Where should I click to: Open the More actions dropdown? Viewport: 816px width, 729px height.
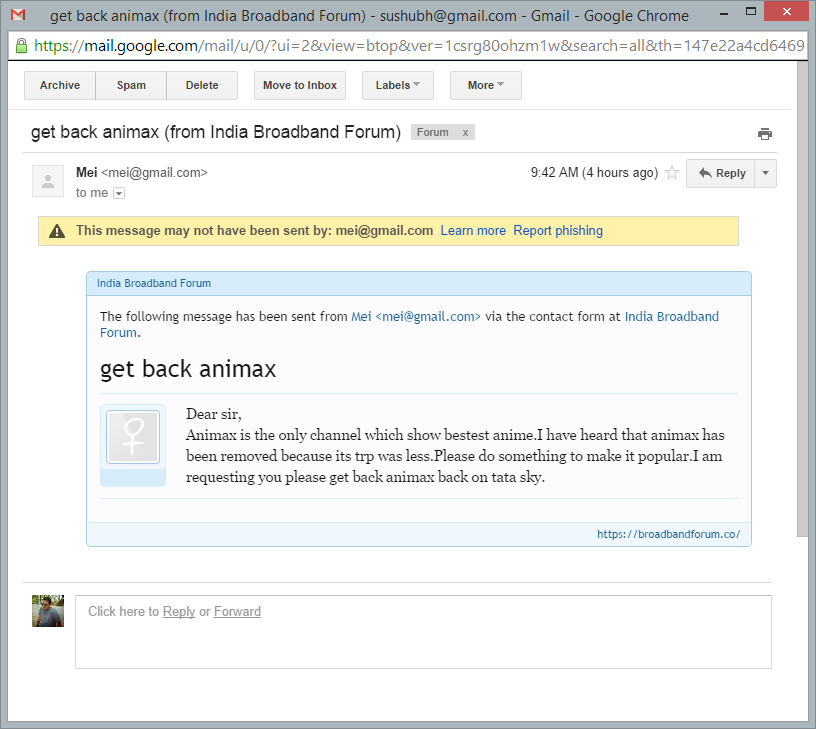tap(485, 86)
